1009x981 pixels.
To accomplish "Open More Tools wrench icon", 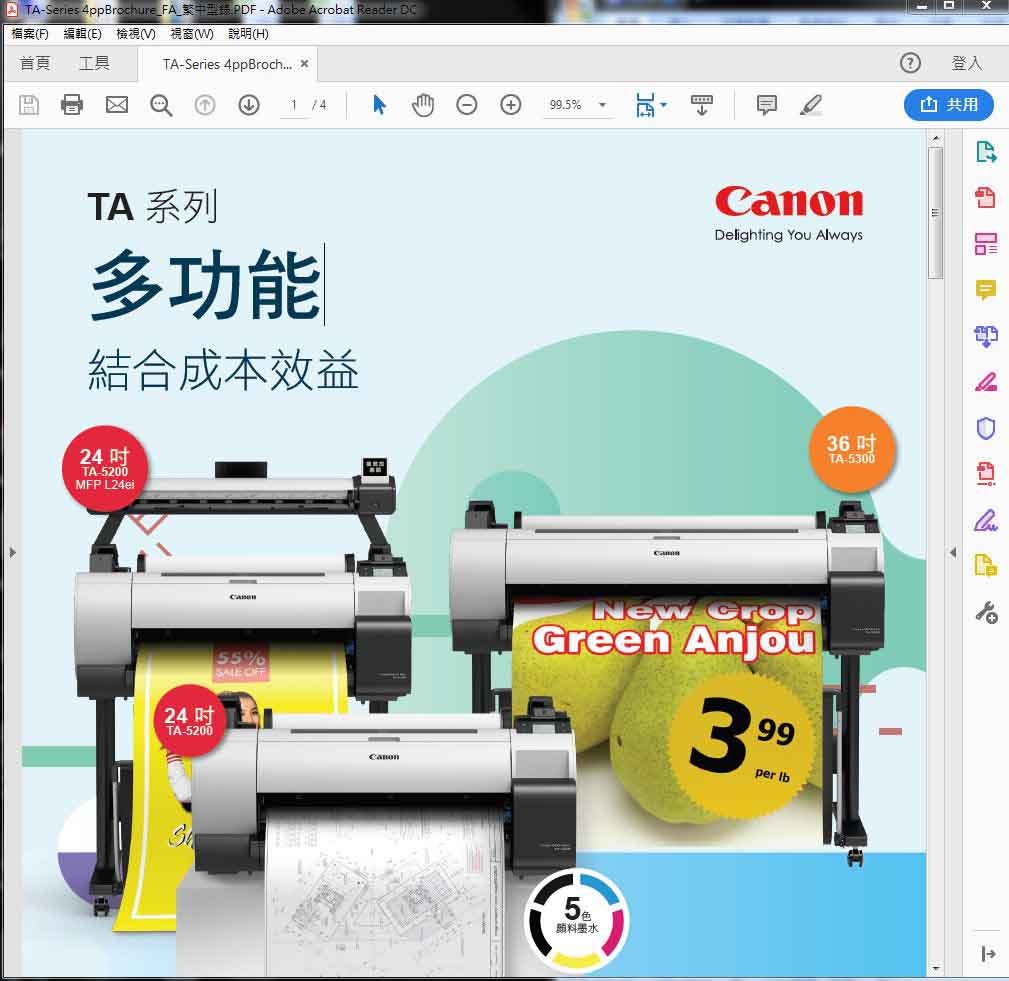I will point(986,613).
